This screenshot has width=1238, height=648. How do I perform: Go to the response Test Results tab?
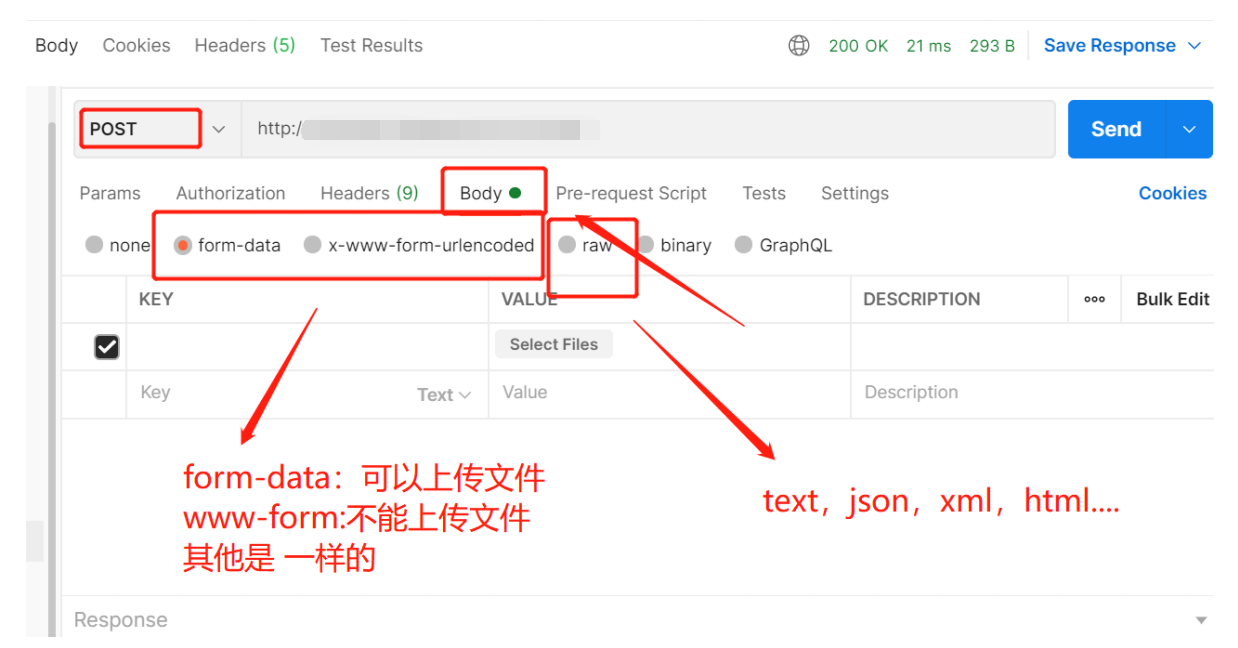(371, 46)
